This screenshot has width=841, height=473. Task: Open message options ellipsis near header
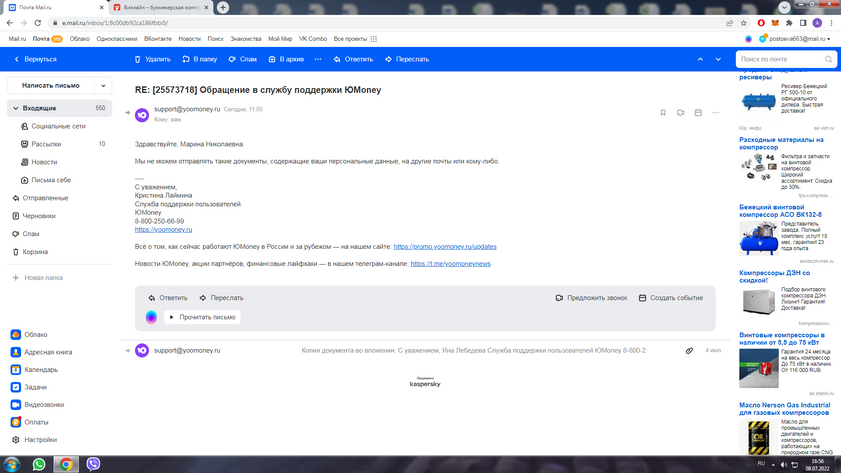[x=715, y=113]
